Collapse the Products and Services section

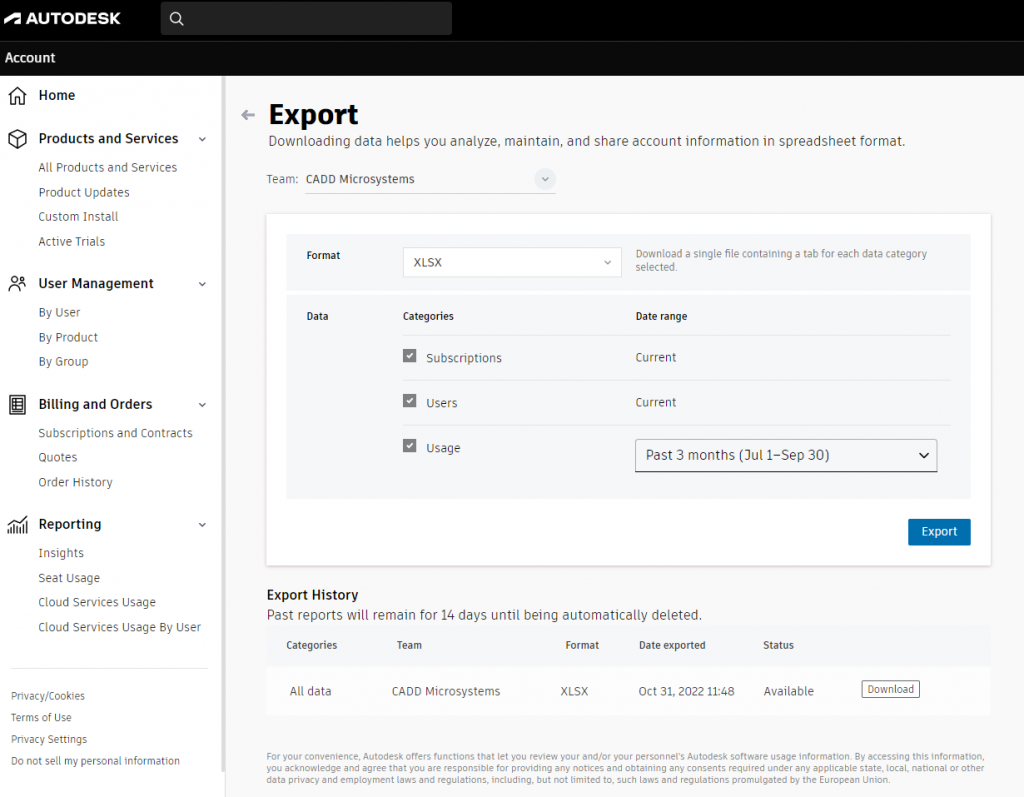pos(202,139)
